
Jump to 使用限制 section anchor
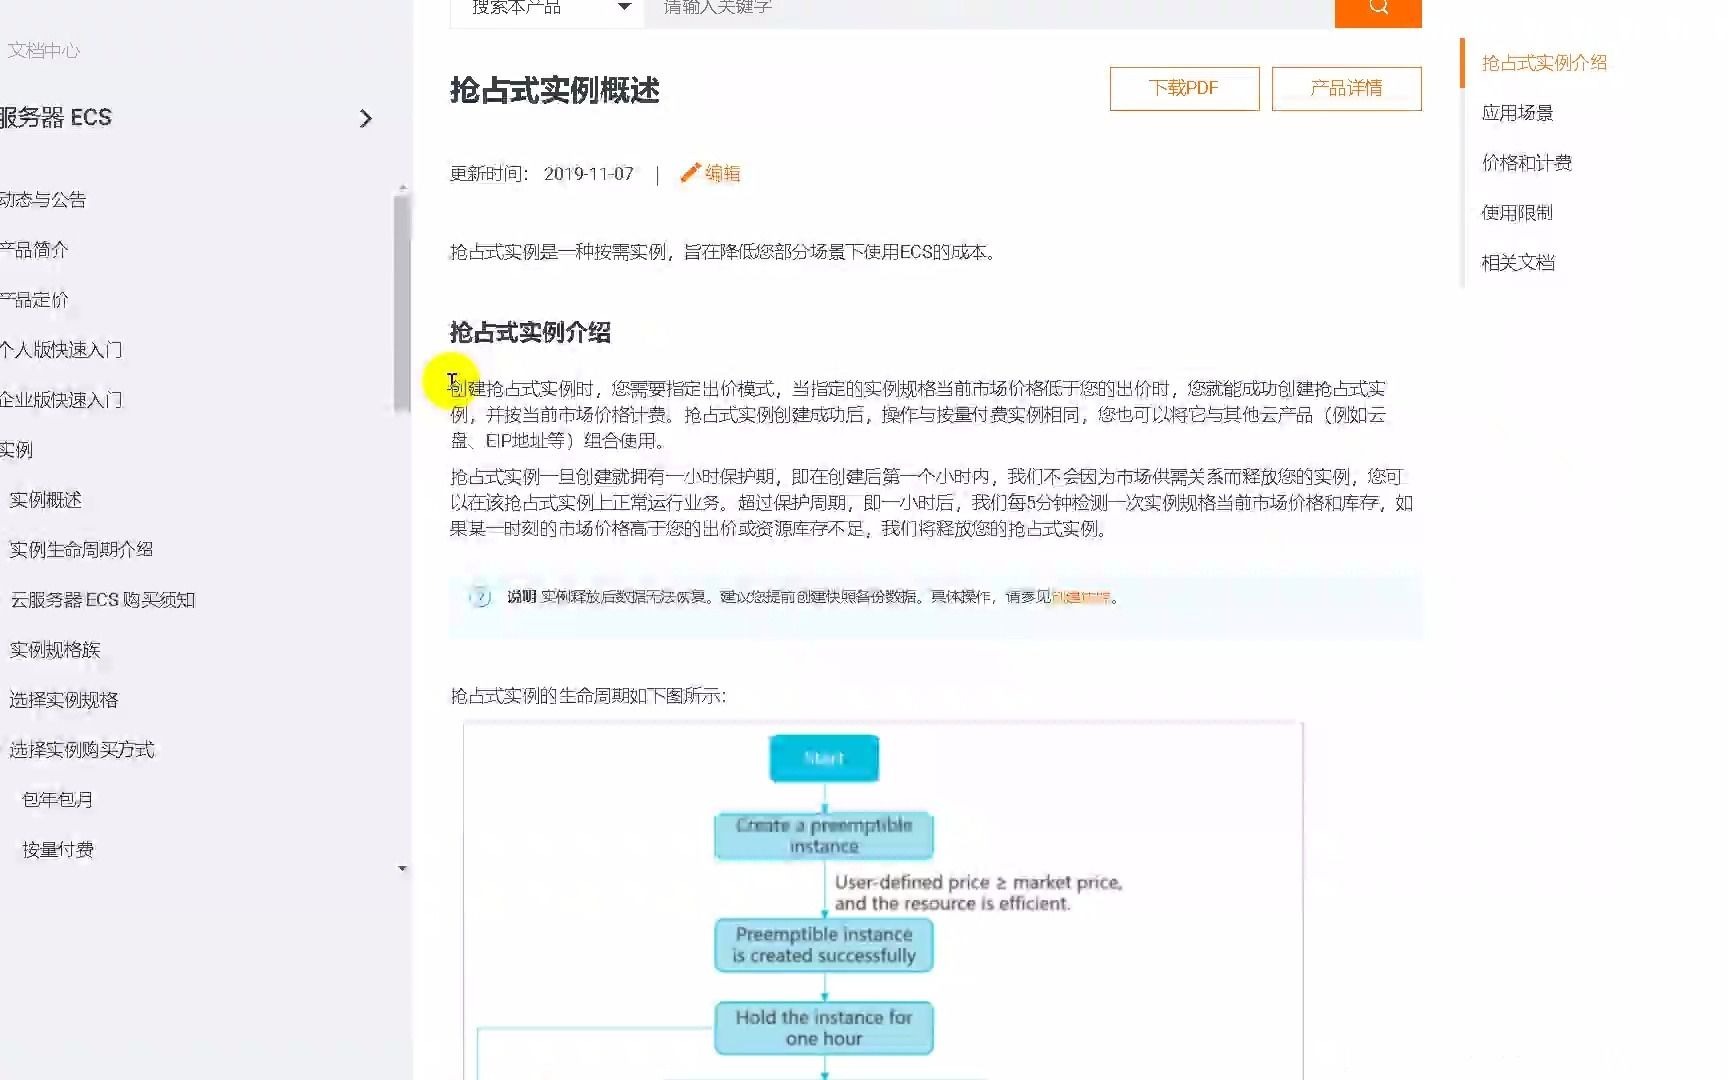point(1517,212)
